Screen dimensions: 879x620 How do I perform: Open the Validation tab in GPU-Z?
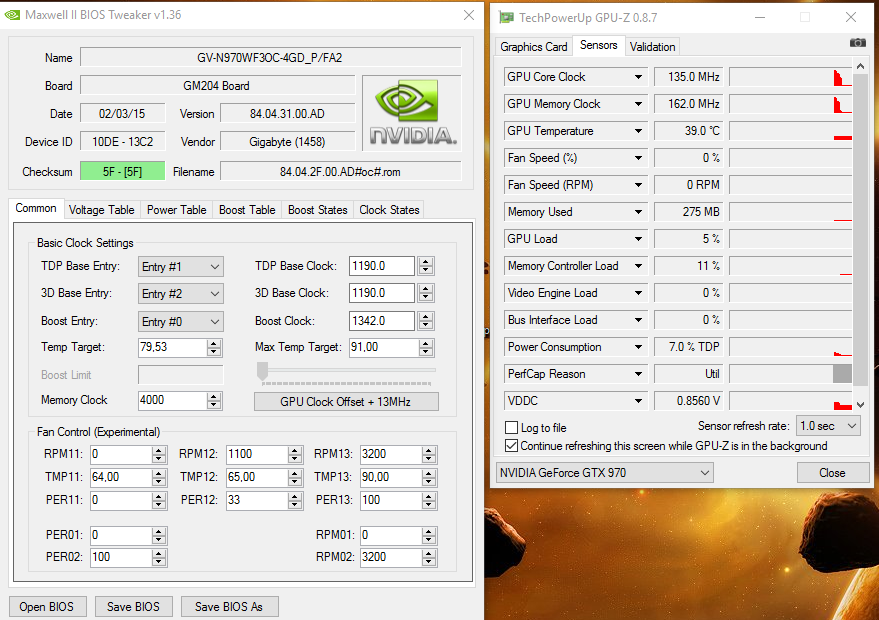pos(652,47)
